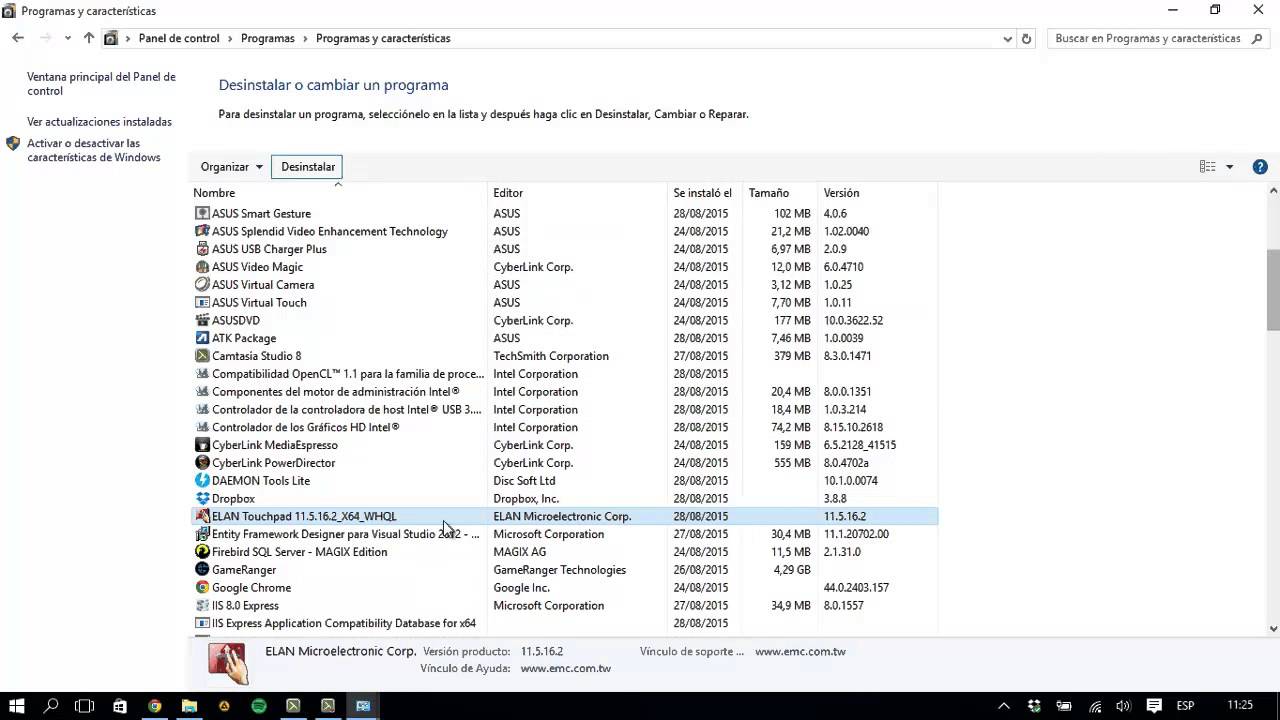Select the CyberLink MediaEspresso icon
1280x720 pixels.
coord(202,445)
